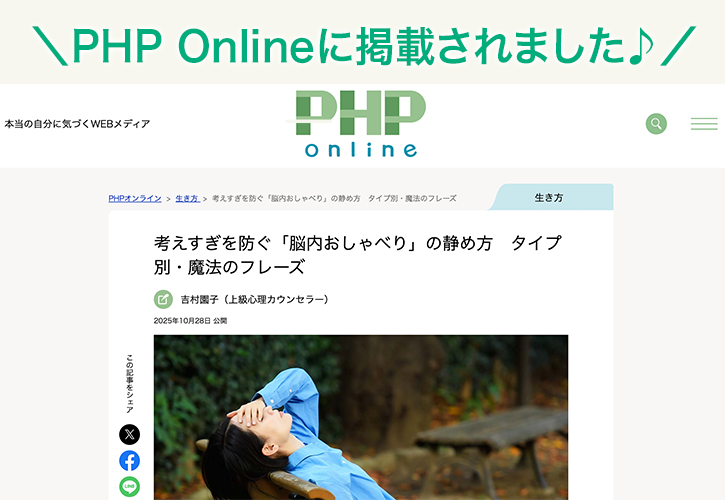This screenshot has height=500, width=725.
Task: Click the article headline 考えすぎを防ぐ
Action: 357,255
